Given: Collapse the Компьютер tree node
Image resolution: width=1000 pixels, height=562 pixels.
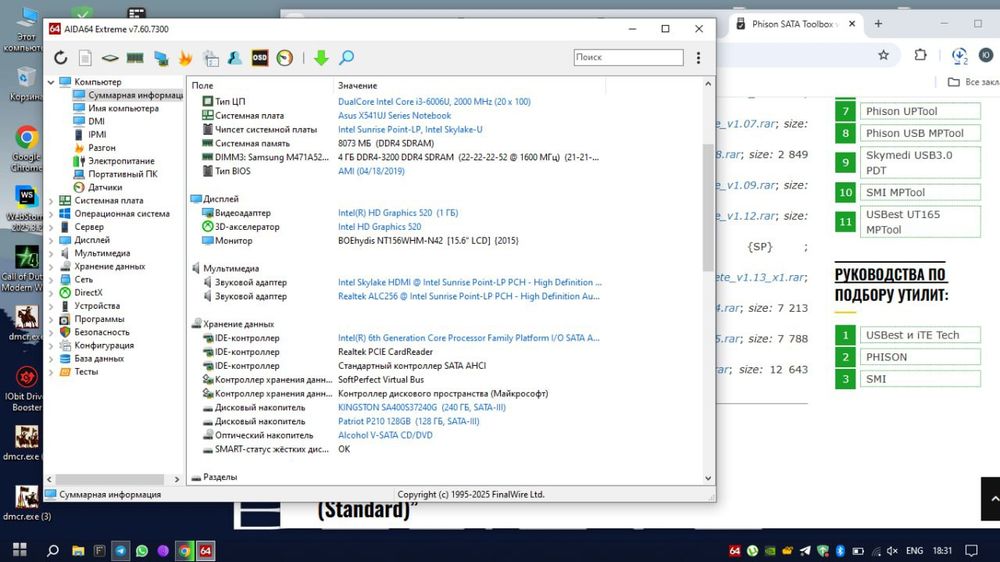Looking at the screenshot, I should click(x=51, y=82).
